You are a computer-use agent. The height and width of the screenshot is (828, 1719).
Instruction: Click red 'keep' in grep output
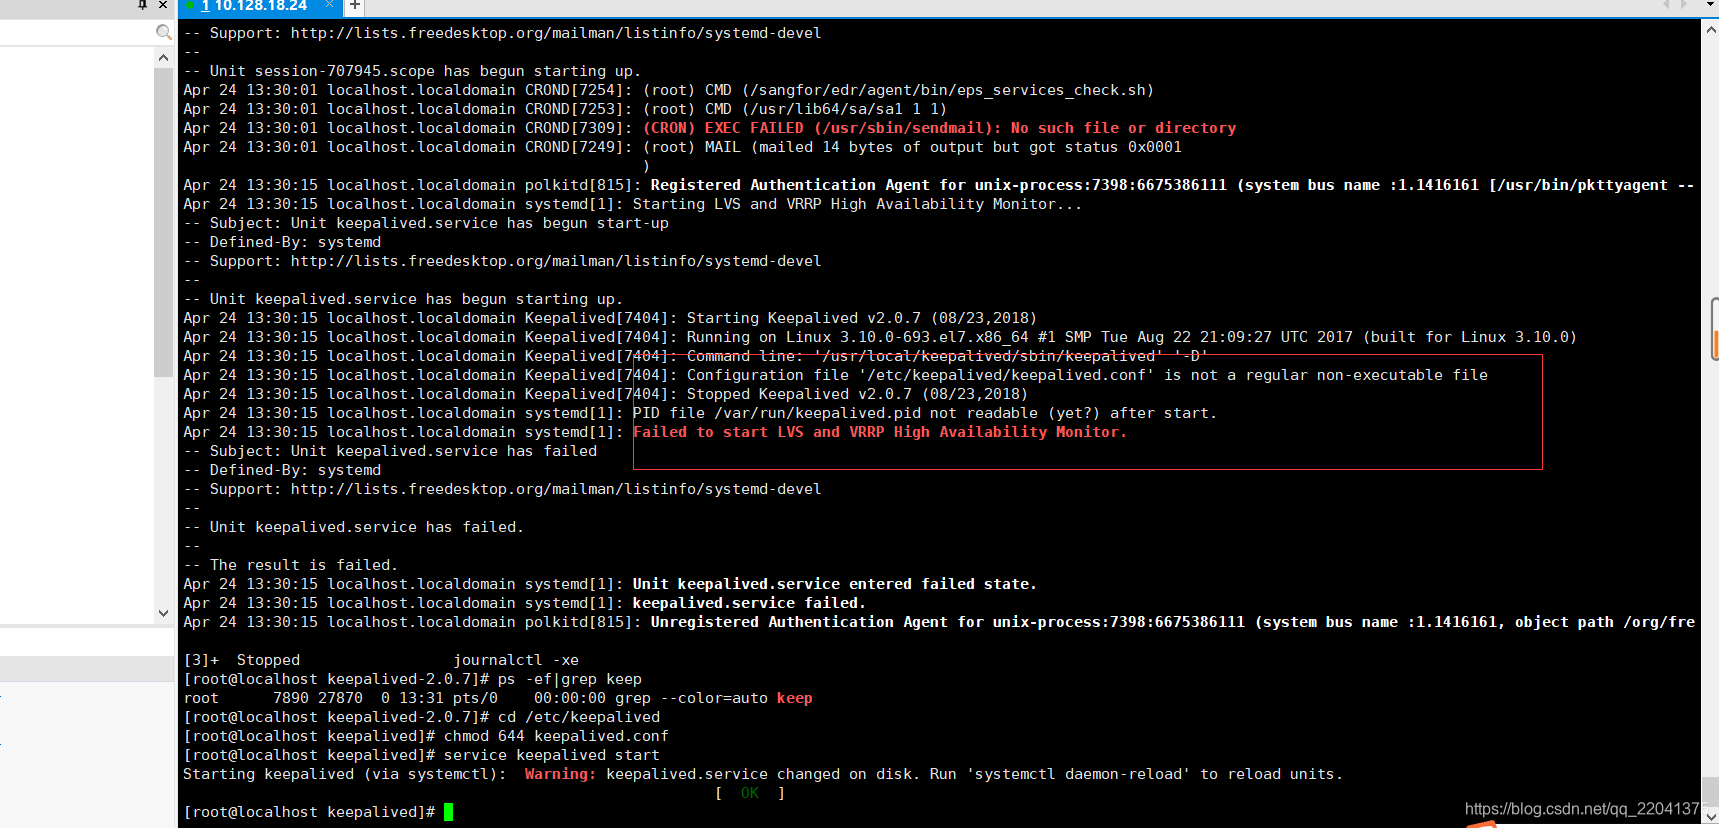click(795, 698)
